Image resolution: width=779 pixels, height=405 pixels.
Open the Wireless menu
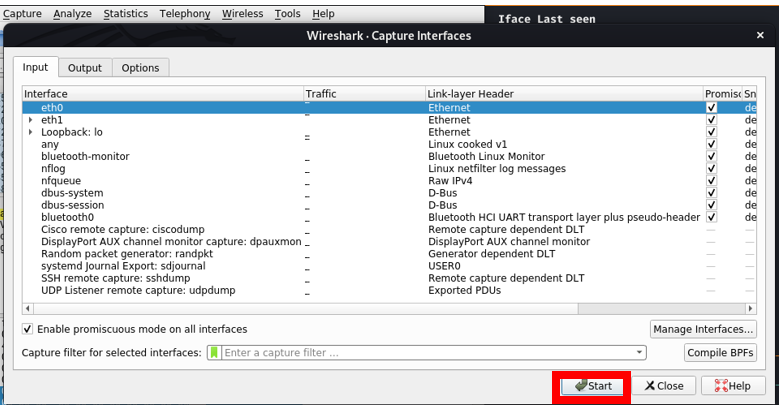click(242, 14)
